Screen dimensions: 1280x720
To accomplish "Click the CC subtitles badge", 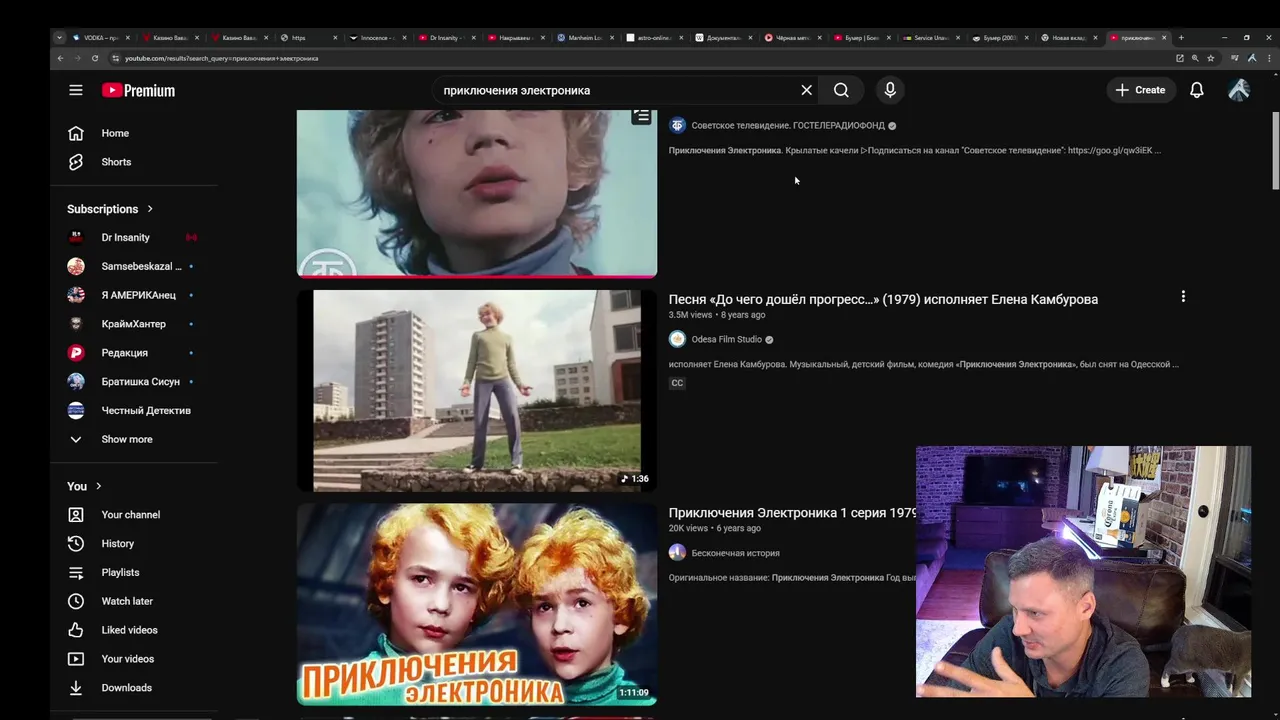I will point(677,383).
